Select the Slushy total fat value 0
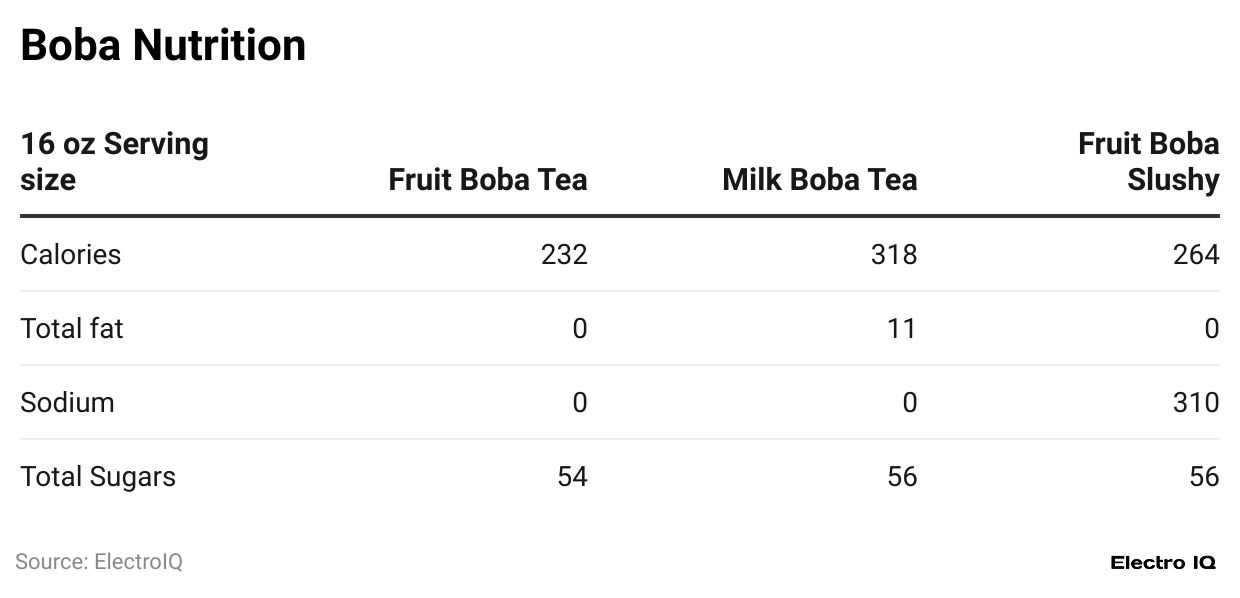This screenshot has width=1240, height=598. coord(1212,329)
